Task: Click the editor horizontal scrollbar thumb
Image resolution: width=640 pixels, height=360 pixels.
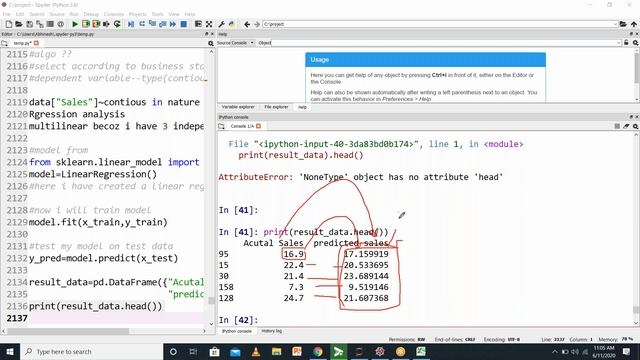Action: 68,331
